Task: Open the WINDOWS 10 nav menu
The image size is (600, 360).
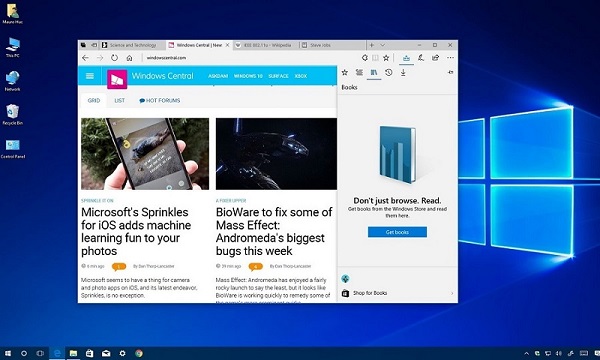Action: click(248, 76)
